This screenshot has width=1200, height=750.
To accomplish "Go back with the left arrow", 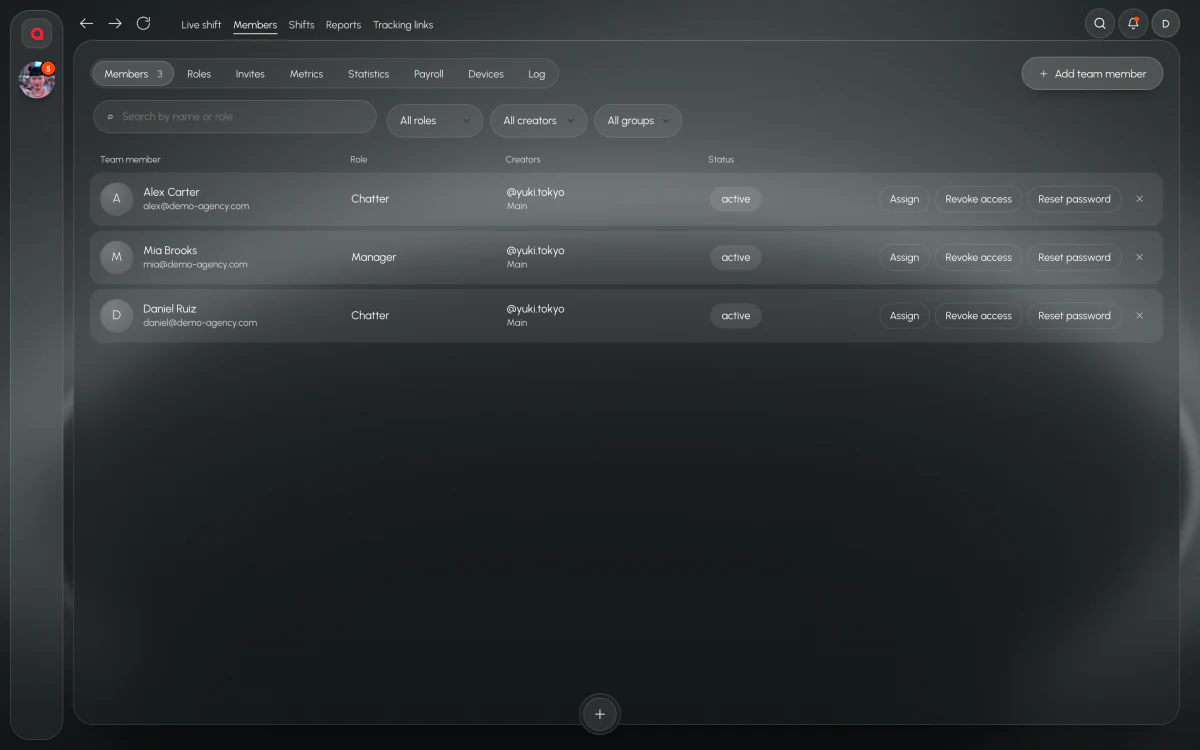I will (86, 23).
